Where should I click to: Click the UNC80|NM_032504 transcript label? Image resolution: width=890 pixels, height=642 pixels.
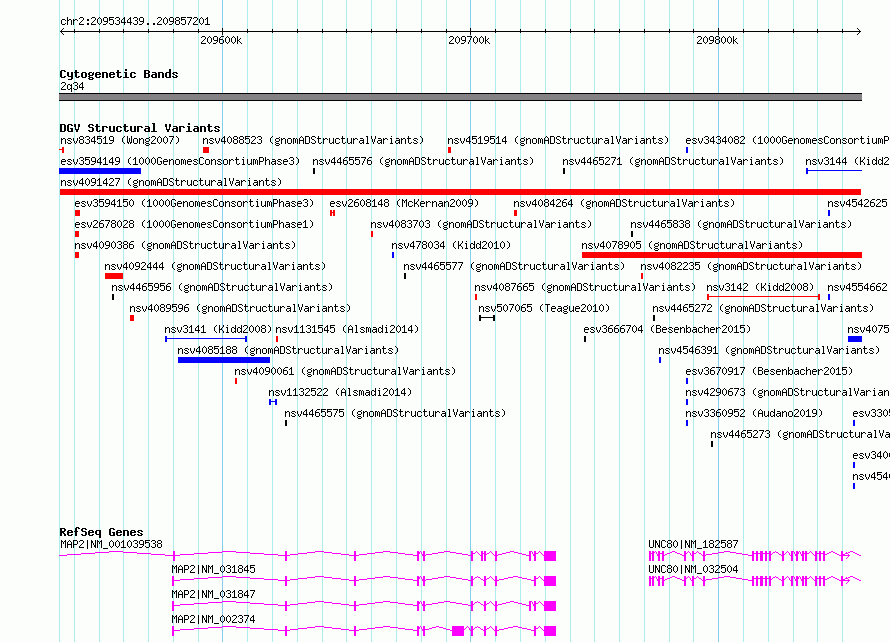693,569
